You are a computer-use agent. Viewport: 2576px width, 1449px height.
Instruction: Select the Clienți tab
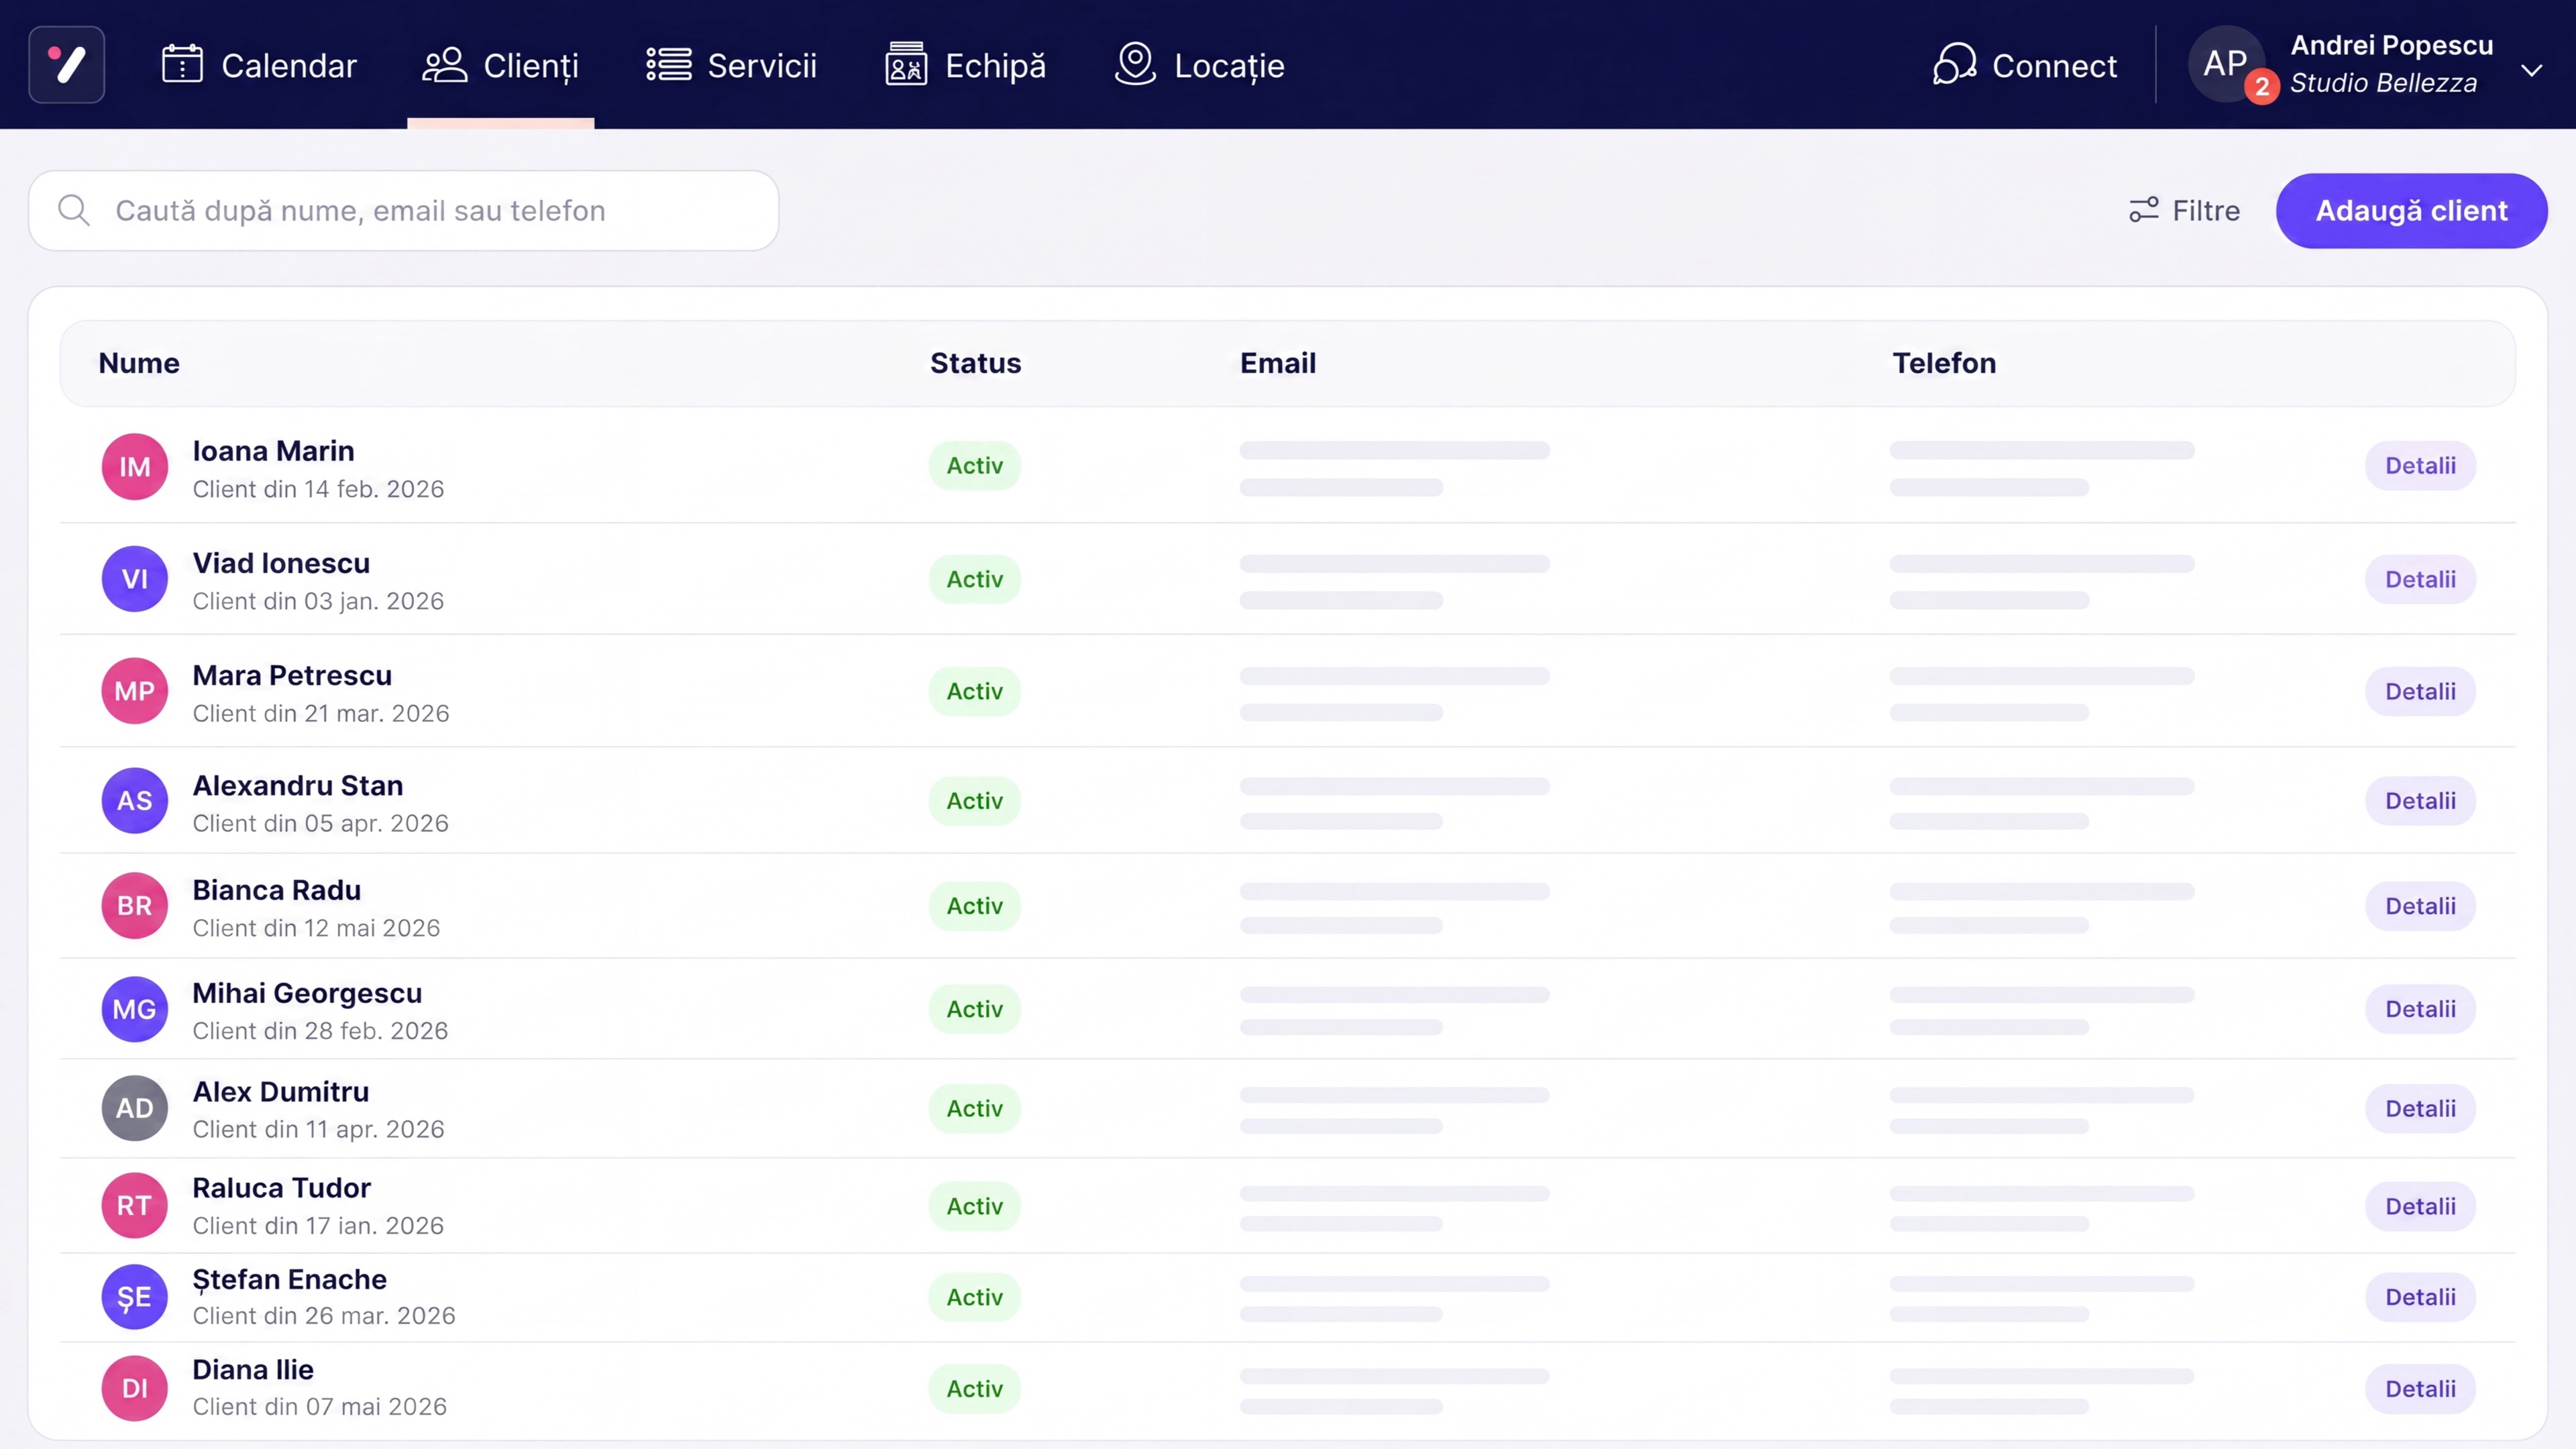pos(501,65)
